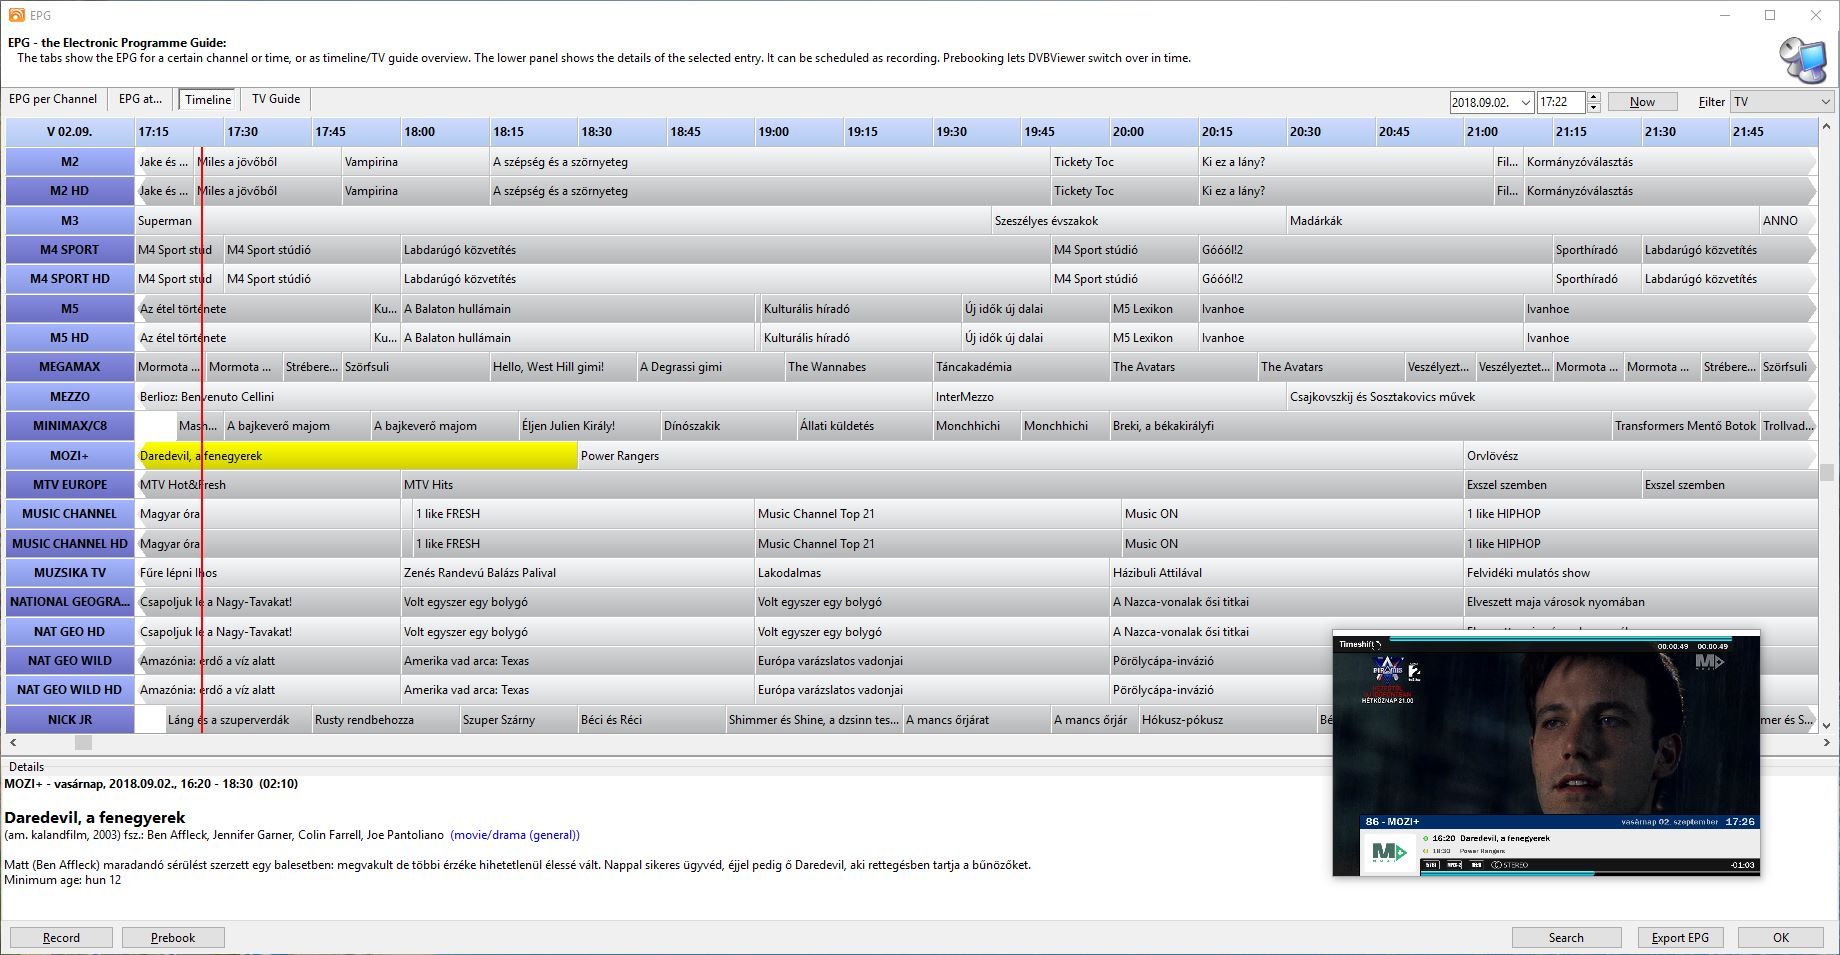Click the horizontal scrollbar thumb below timeline
The width and height of the screenshot is (1840, 955).
point(83,743)
